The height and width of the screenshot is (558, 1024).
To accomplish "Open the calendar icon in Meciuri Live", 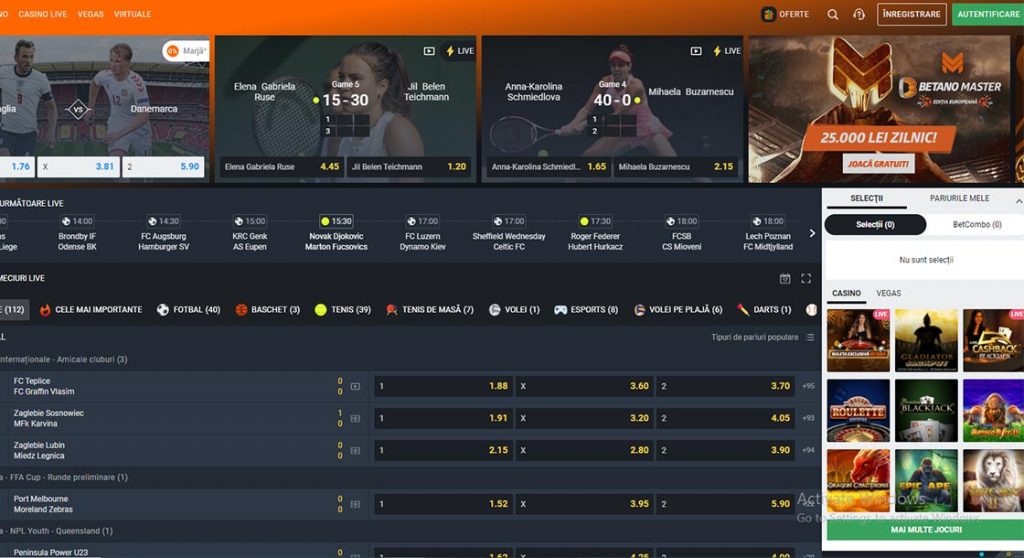I will pos(785,278).
